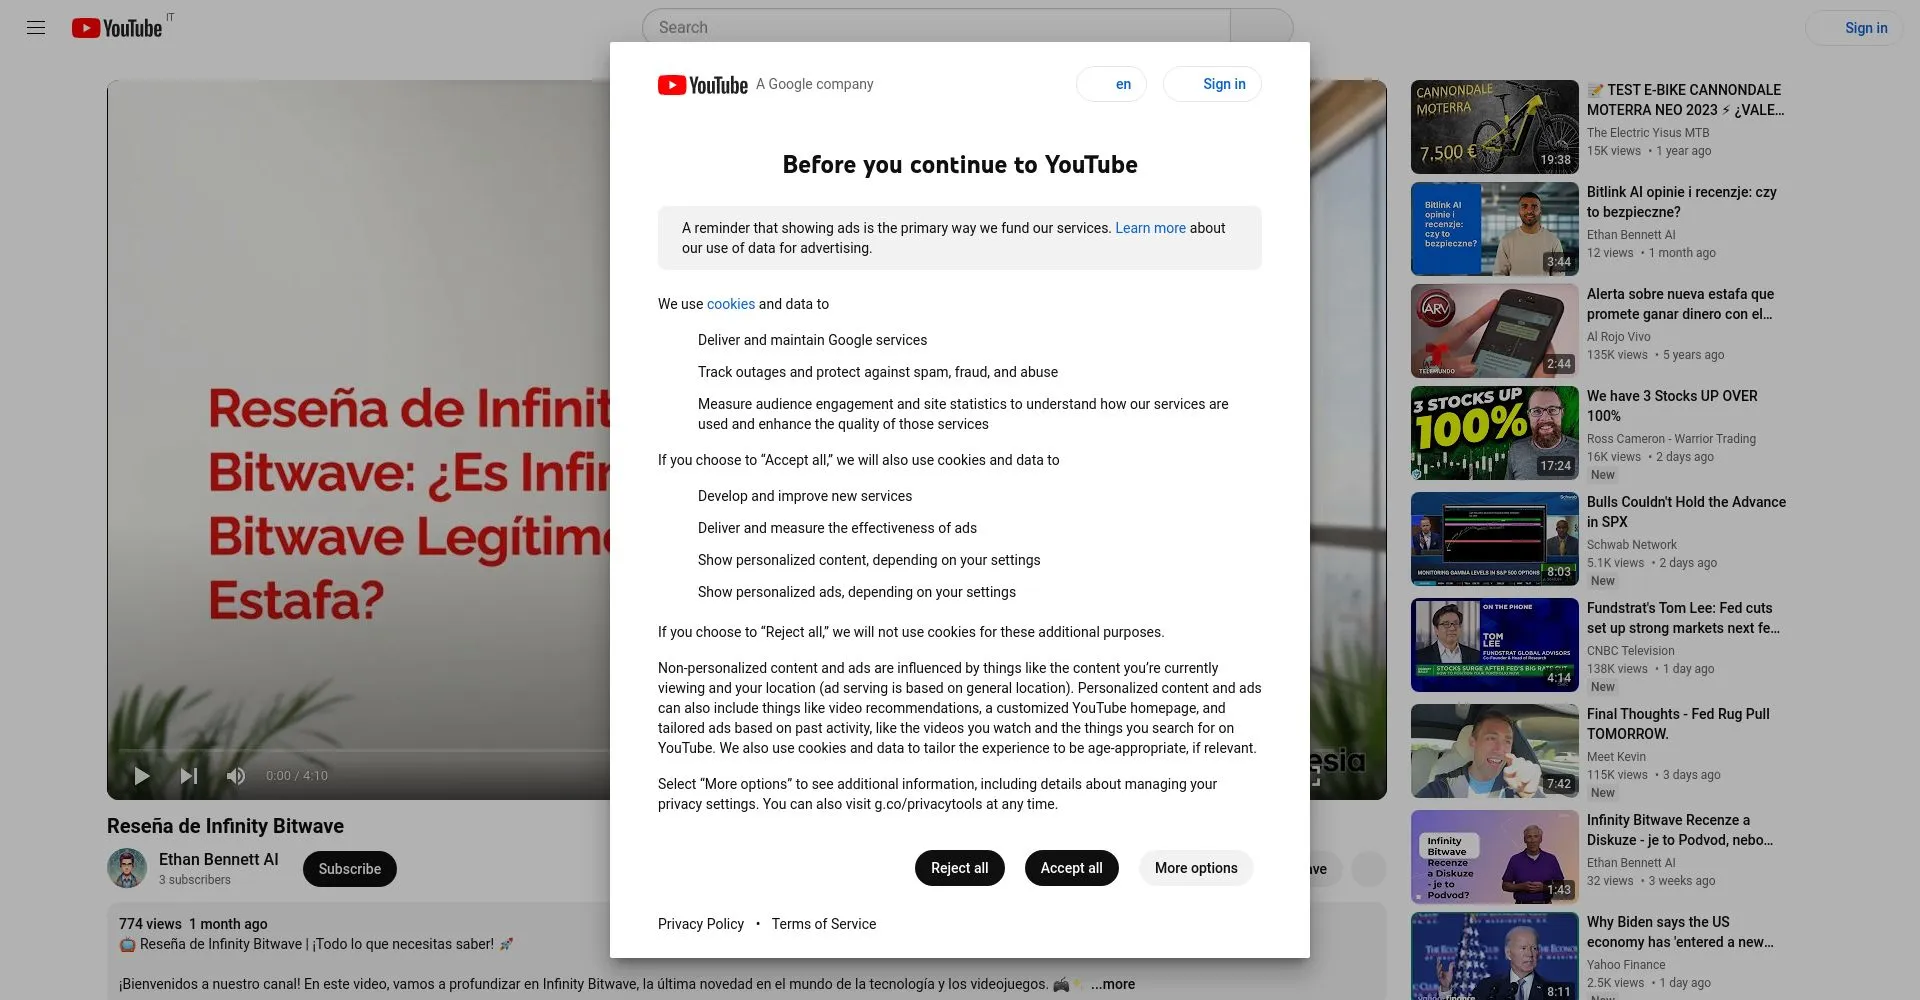Click channel name 'Ross Cameron - Warrior Trading'

coord(1671,439)
